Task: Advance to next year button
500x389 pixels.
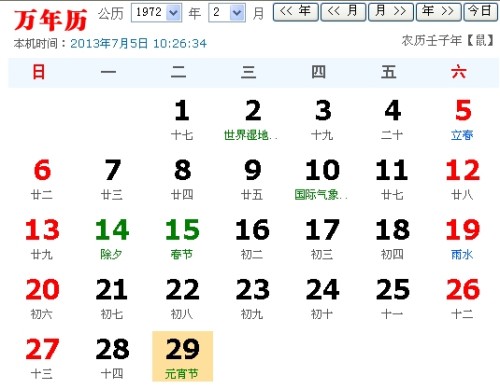Action: click(x=439, y=12)
